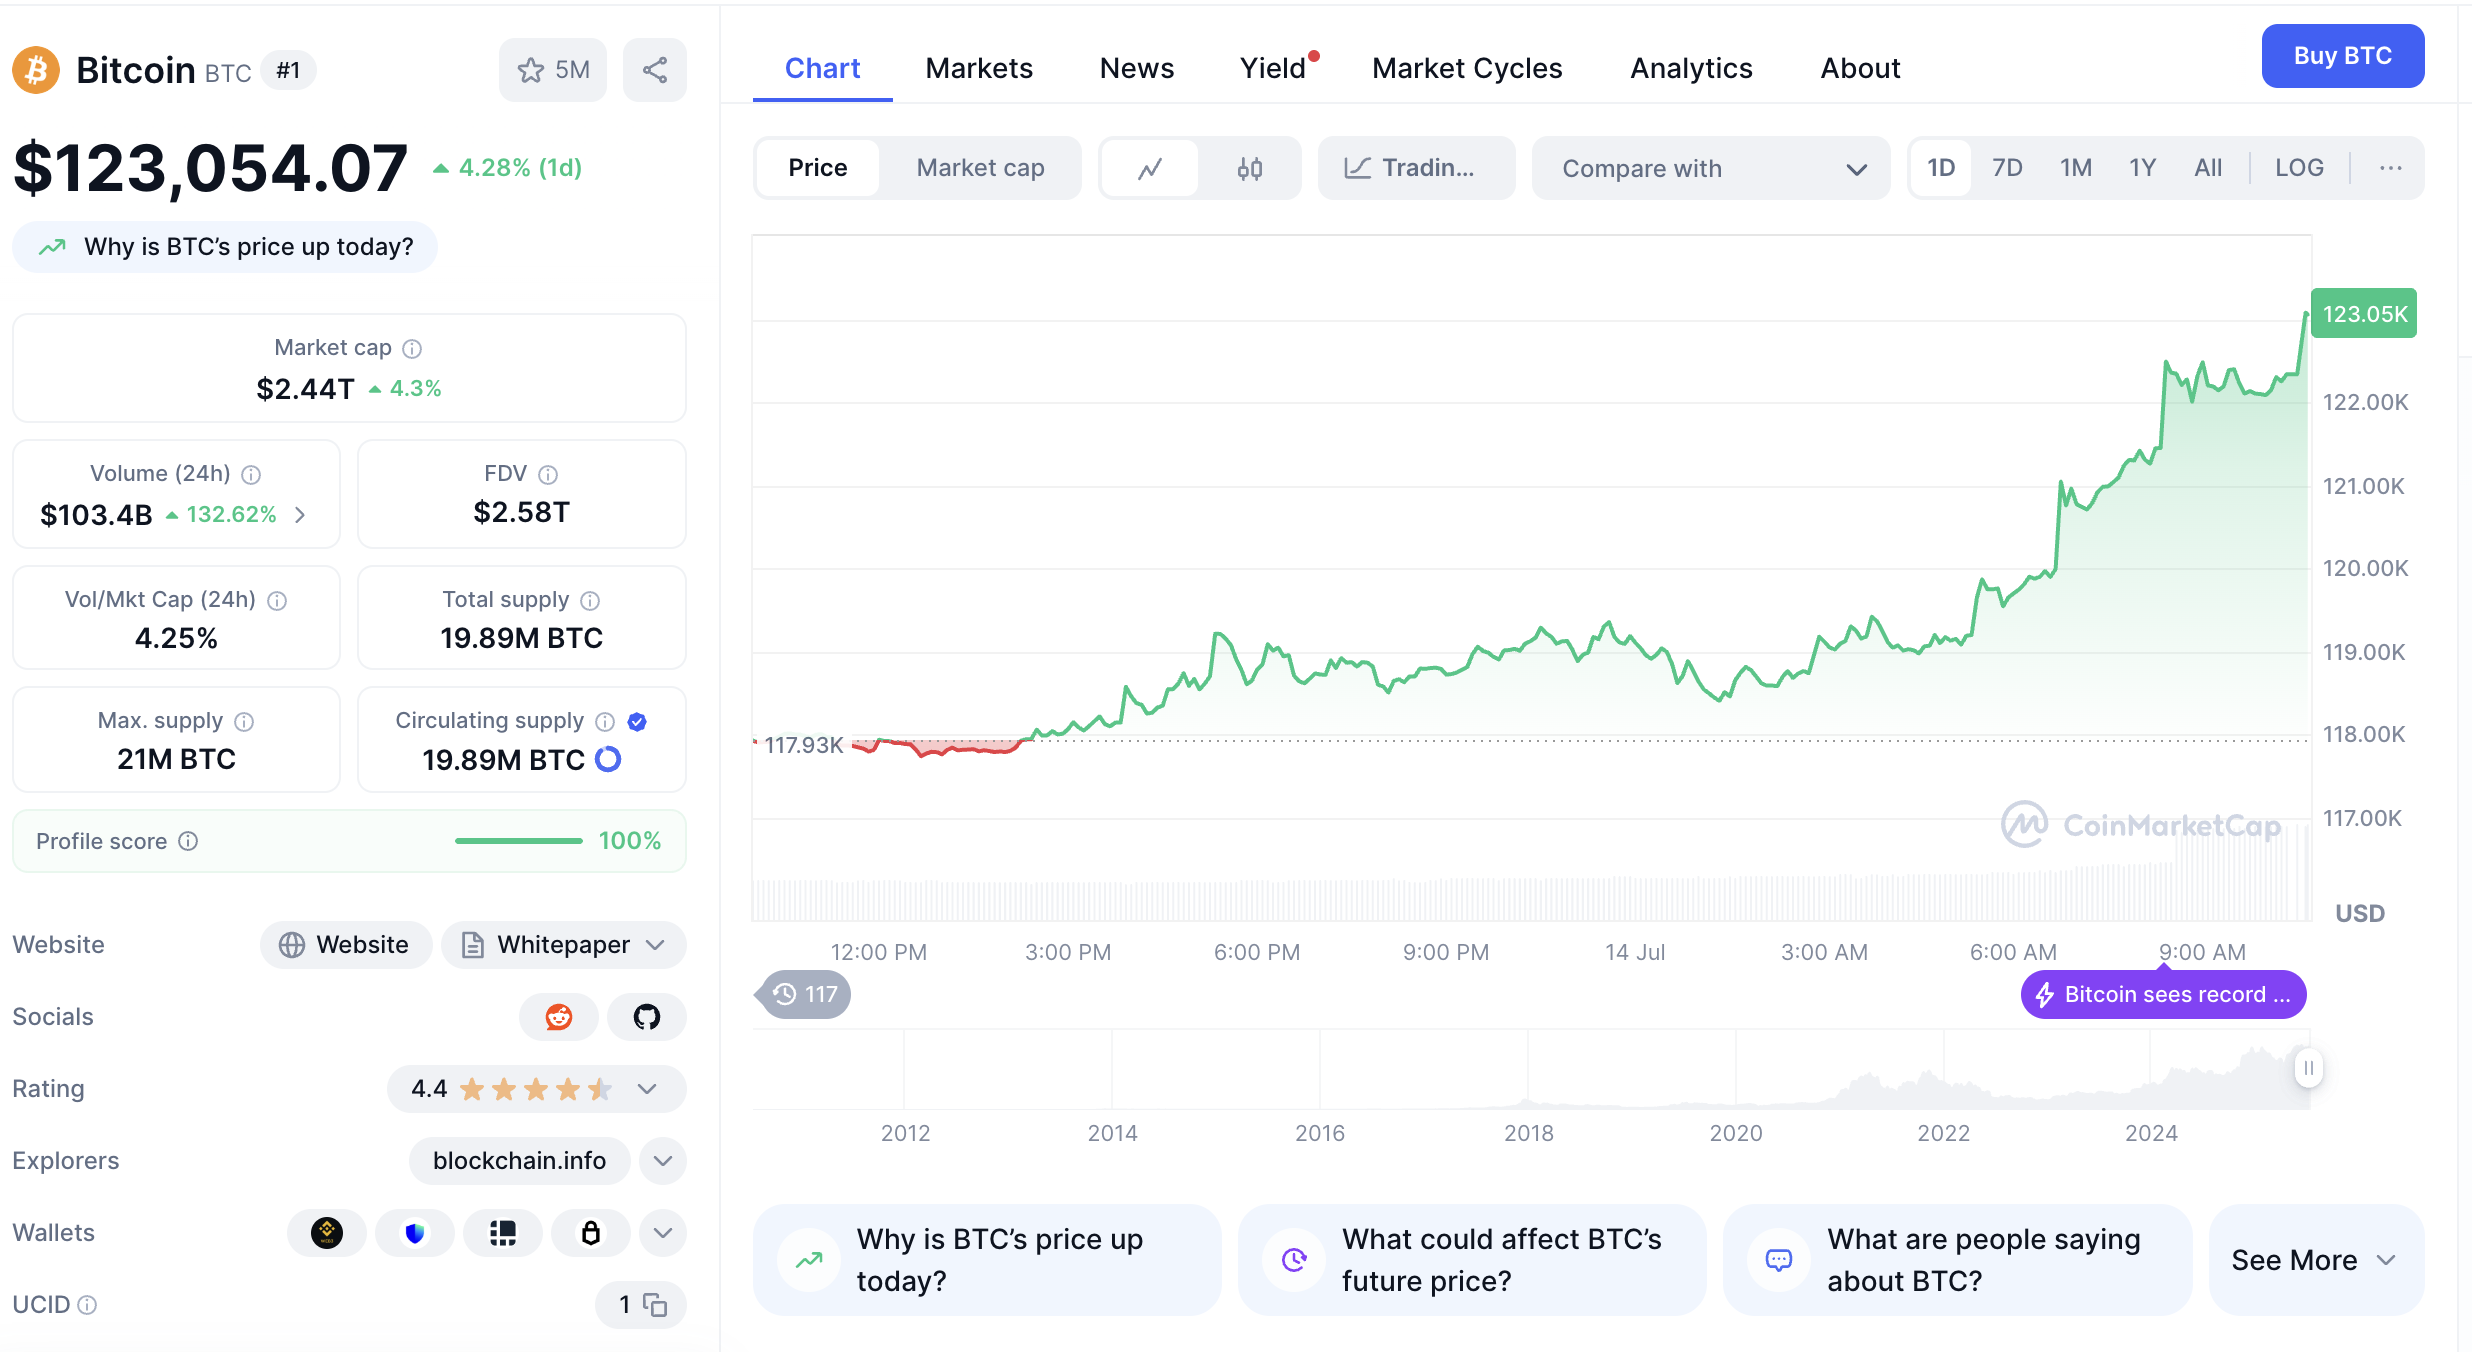Open the Markets tab
2472x1352 pixels.
click(979, 68)
